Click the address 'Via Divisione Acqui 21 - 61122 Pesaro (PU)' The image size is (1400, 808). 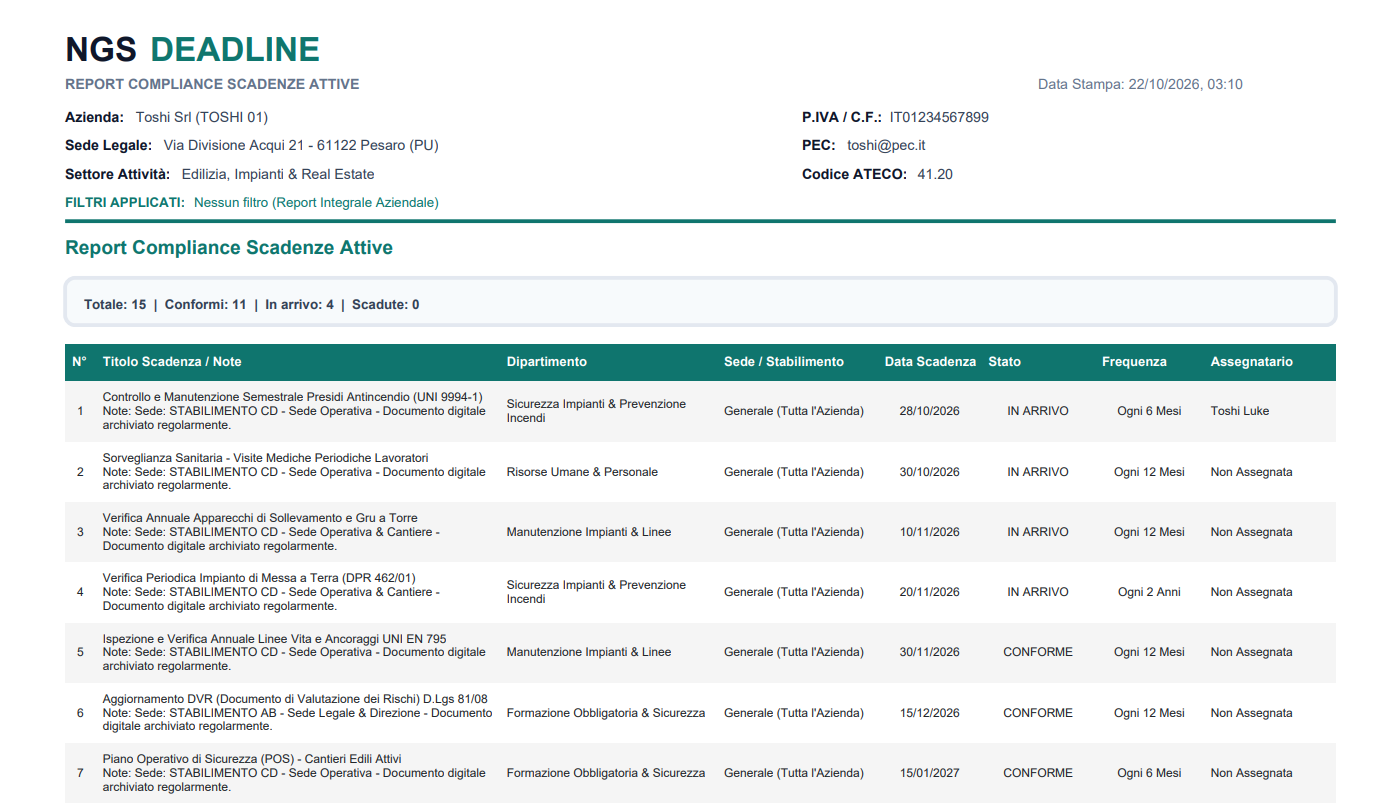[x=301, y=145]
